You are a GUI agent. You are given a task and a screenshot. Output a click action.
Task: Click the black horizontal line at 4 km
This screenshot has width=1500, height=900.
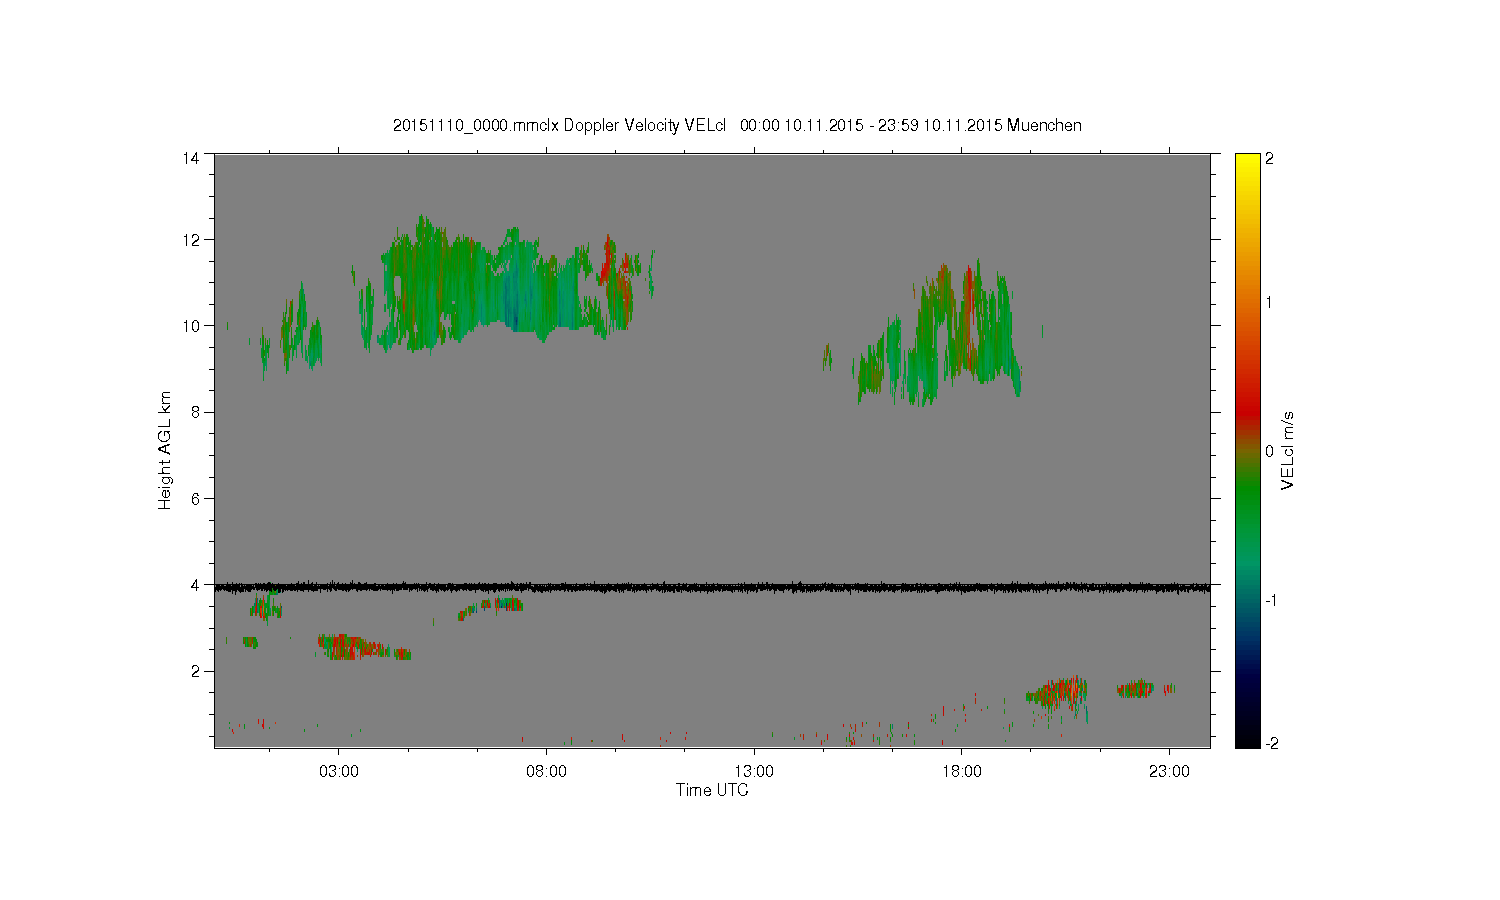click(712, 588)
